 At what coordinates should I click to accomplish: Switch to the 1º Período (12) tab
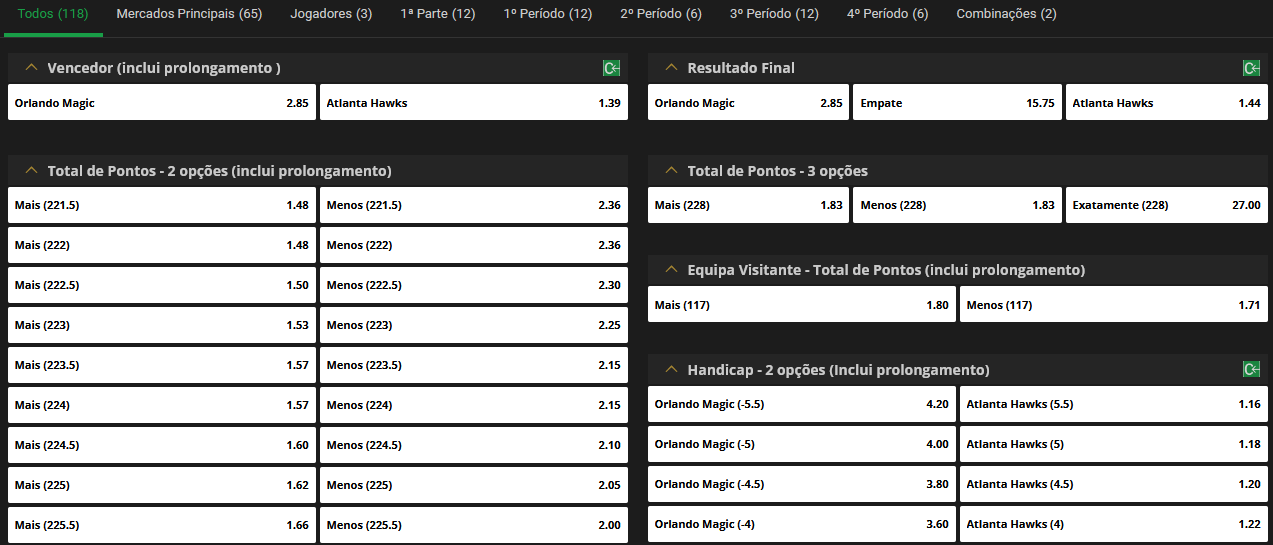point(548,14)
